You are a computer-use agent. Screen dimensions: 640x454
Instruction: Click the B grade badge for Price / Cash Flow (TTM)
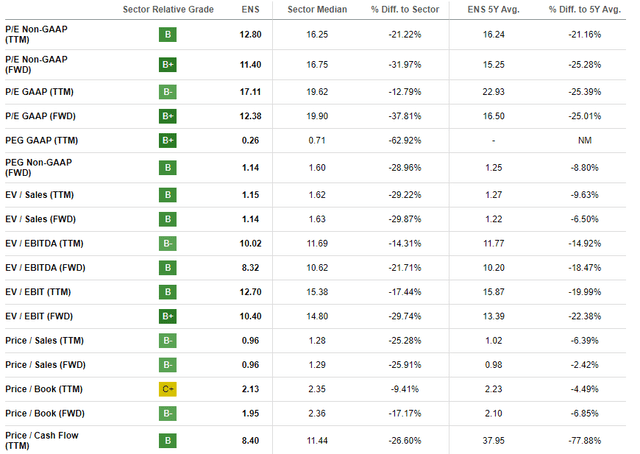click(168, 441)
